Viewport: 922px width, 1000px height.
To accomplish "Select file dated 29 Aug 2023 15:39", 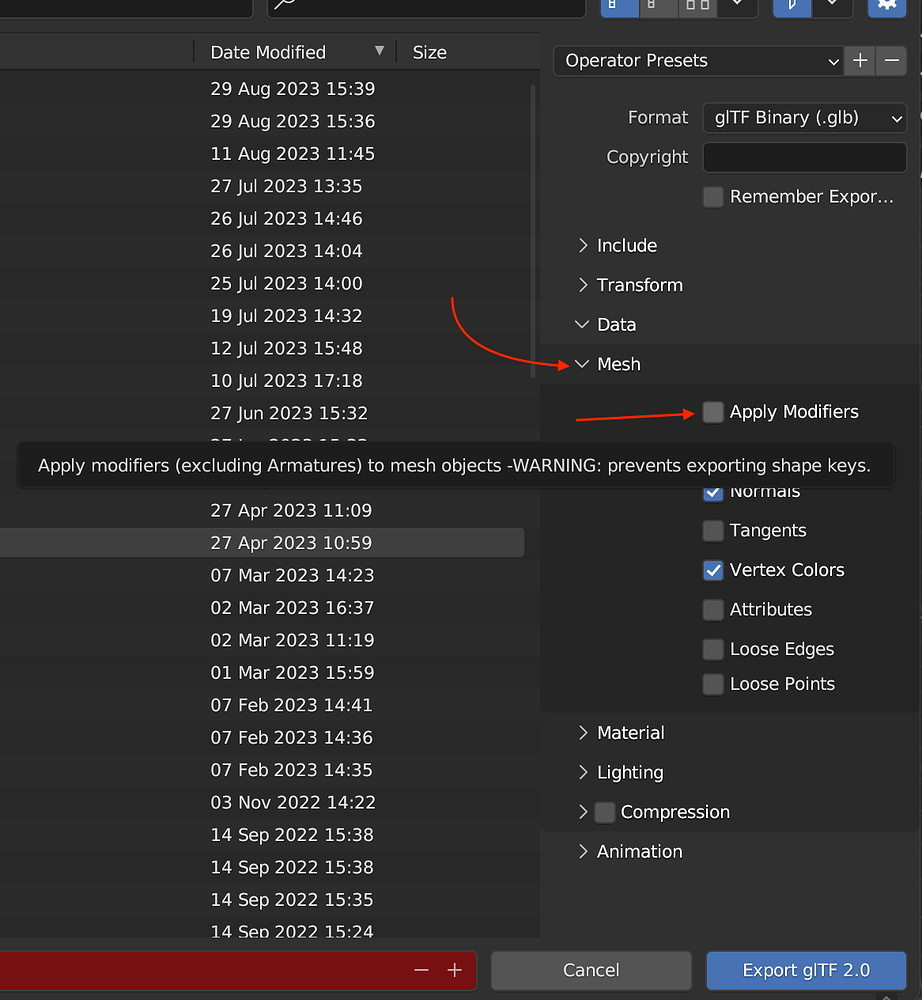I will point(262,89).
